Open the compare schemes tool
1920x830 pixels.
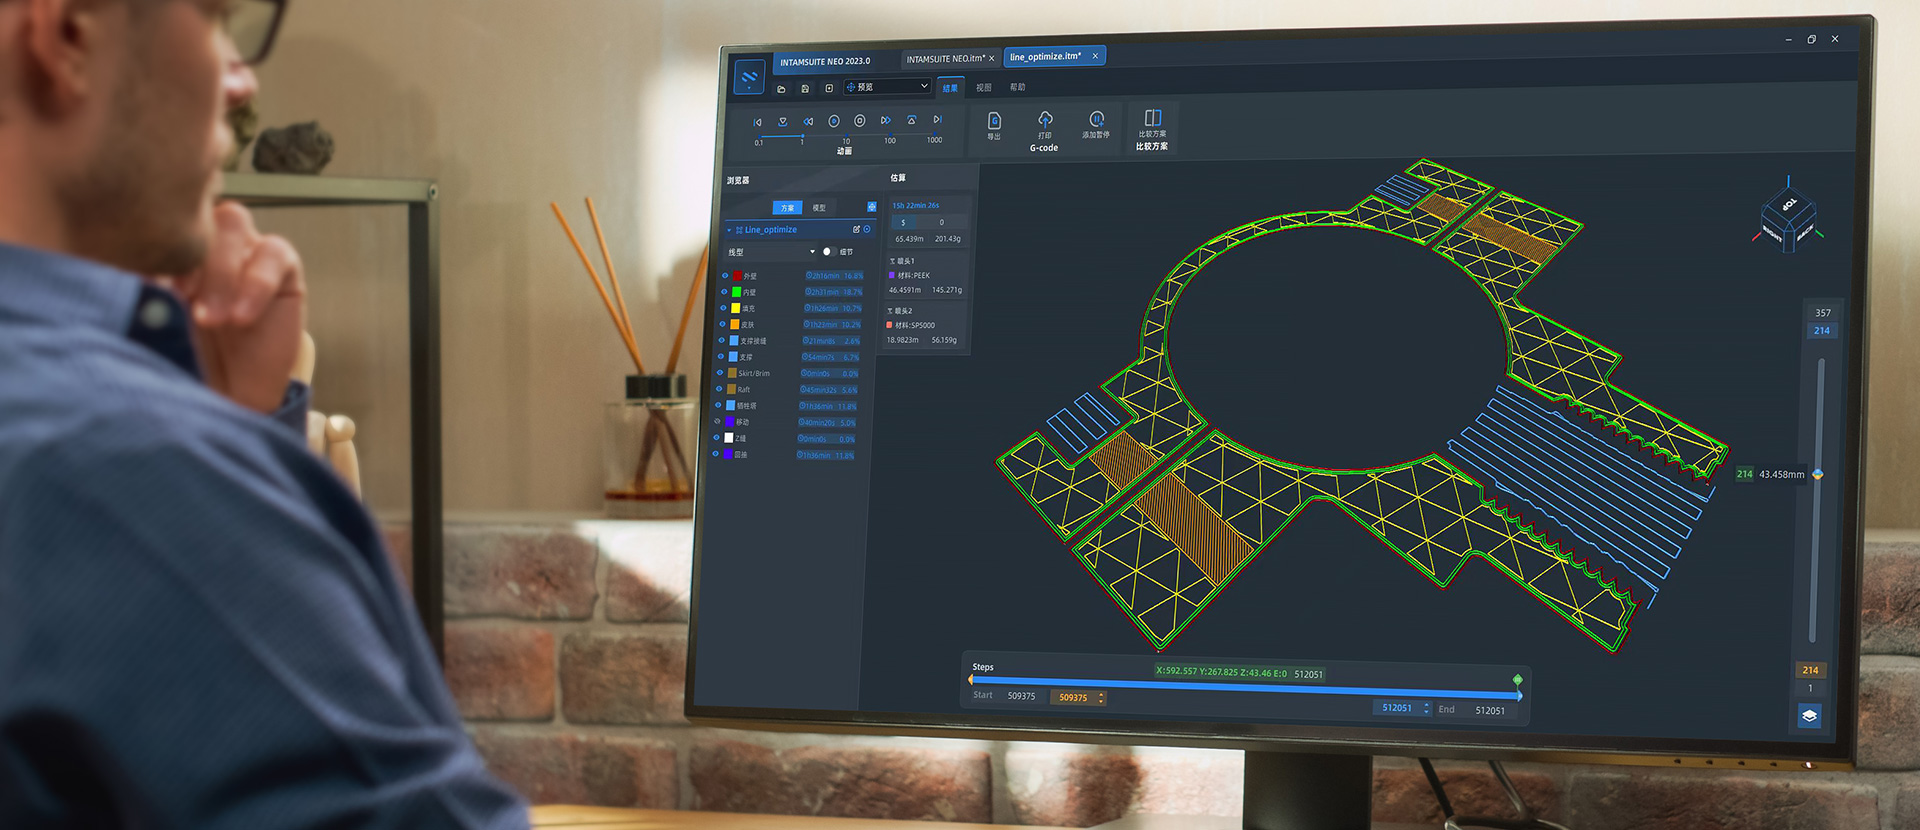[1152, 119]
